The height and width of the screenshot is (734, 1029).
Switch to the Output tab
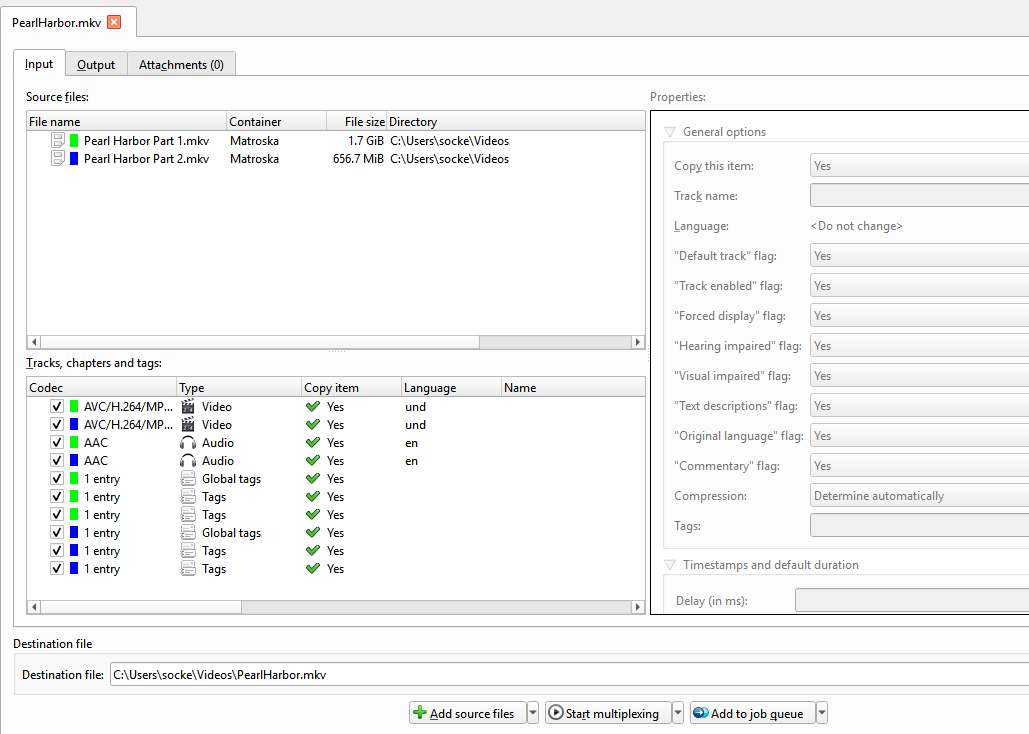(x=96, y=64)
